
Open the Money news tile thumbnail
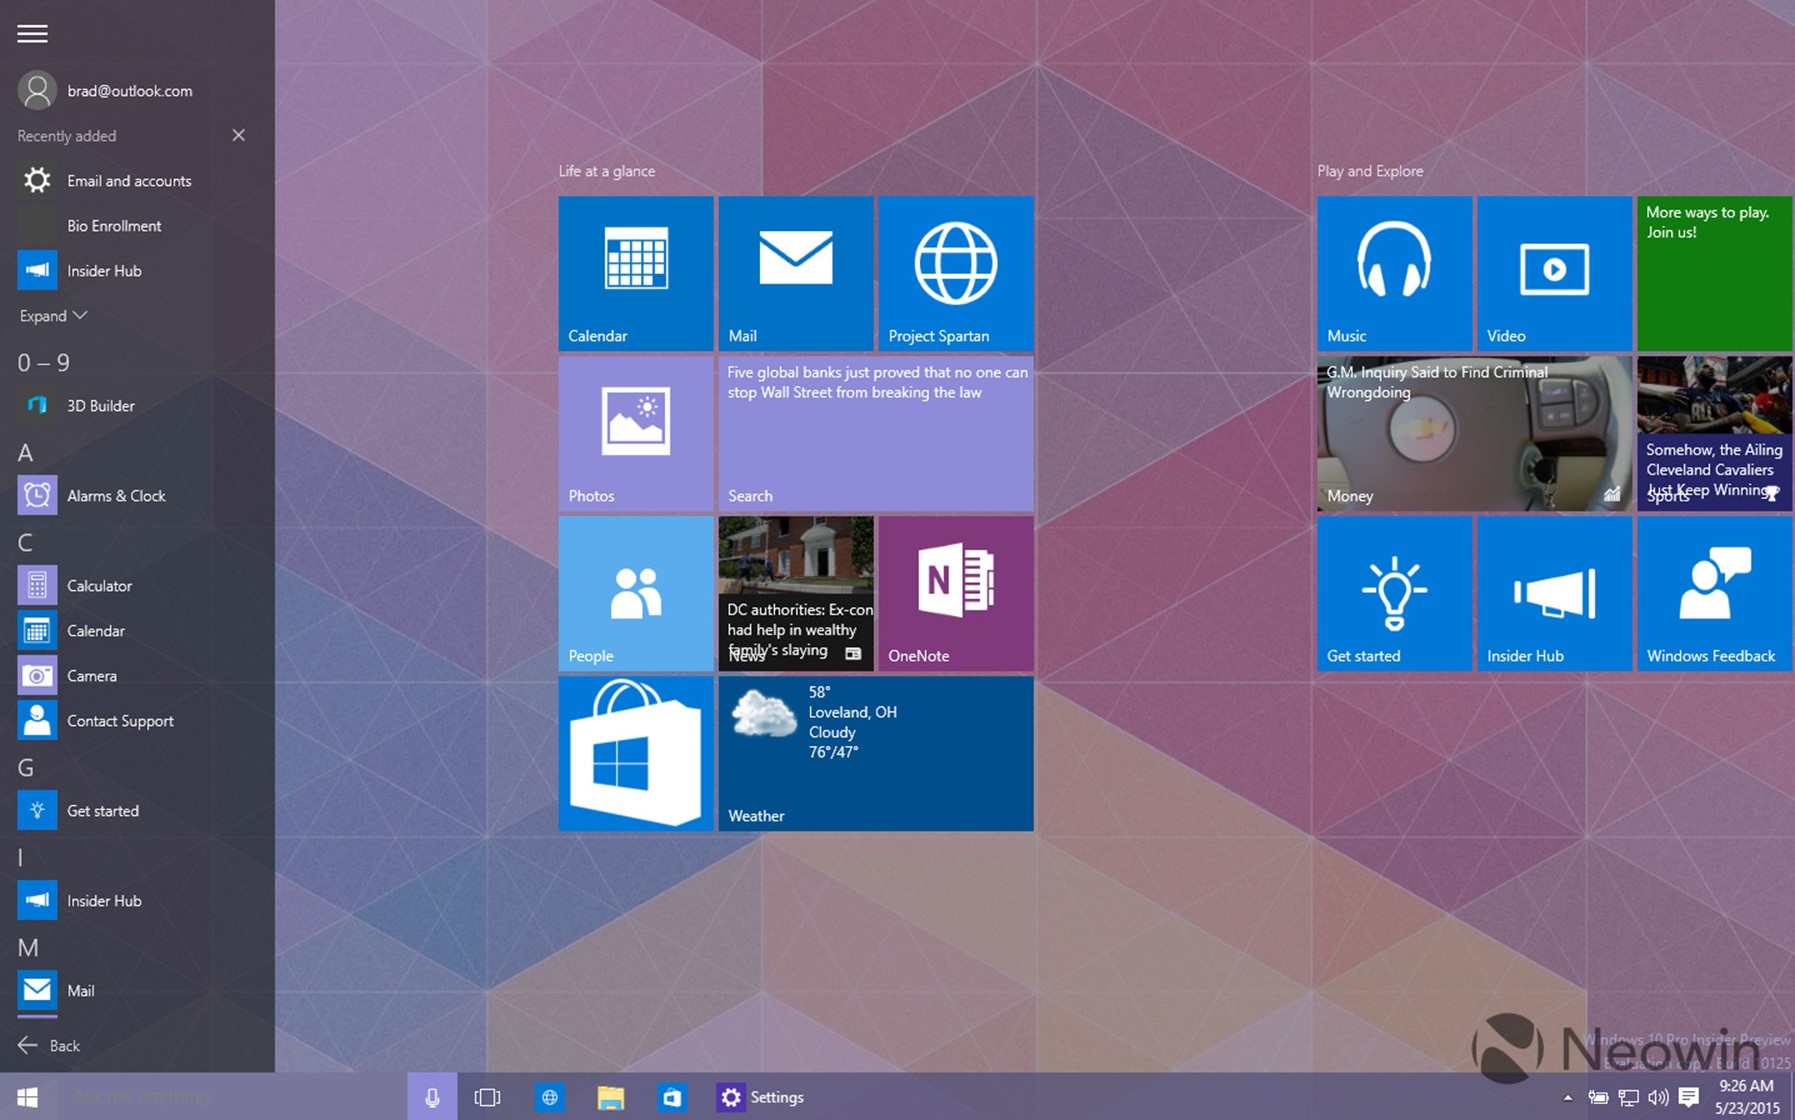click(1473, 433)
